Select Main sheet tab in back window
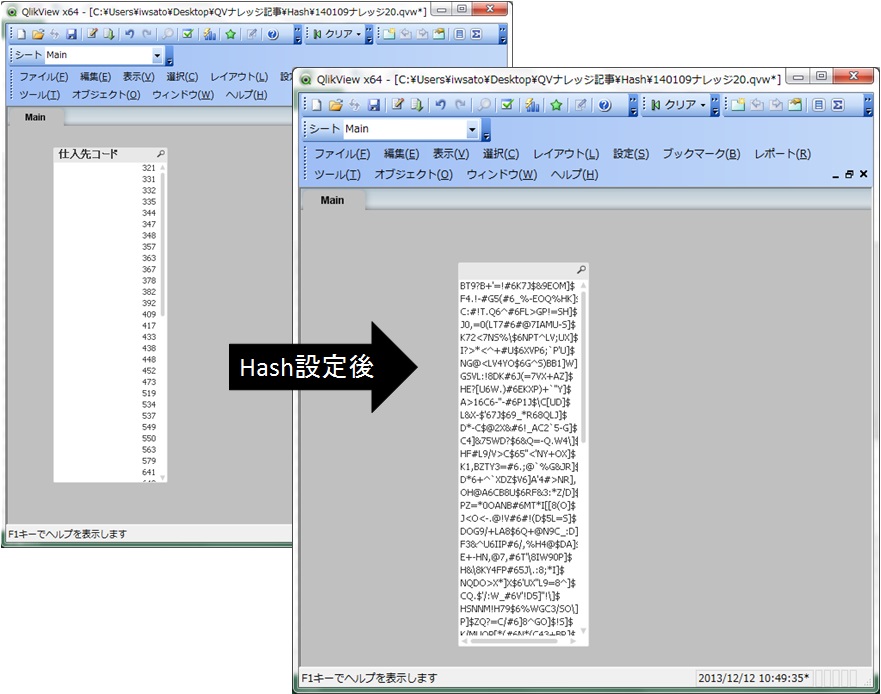881x694 pixels. click(35, 117)
